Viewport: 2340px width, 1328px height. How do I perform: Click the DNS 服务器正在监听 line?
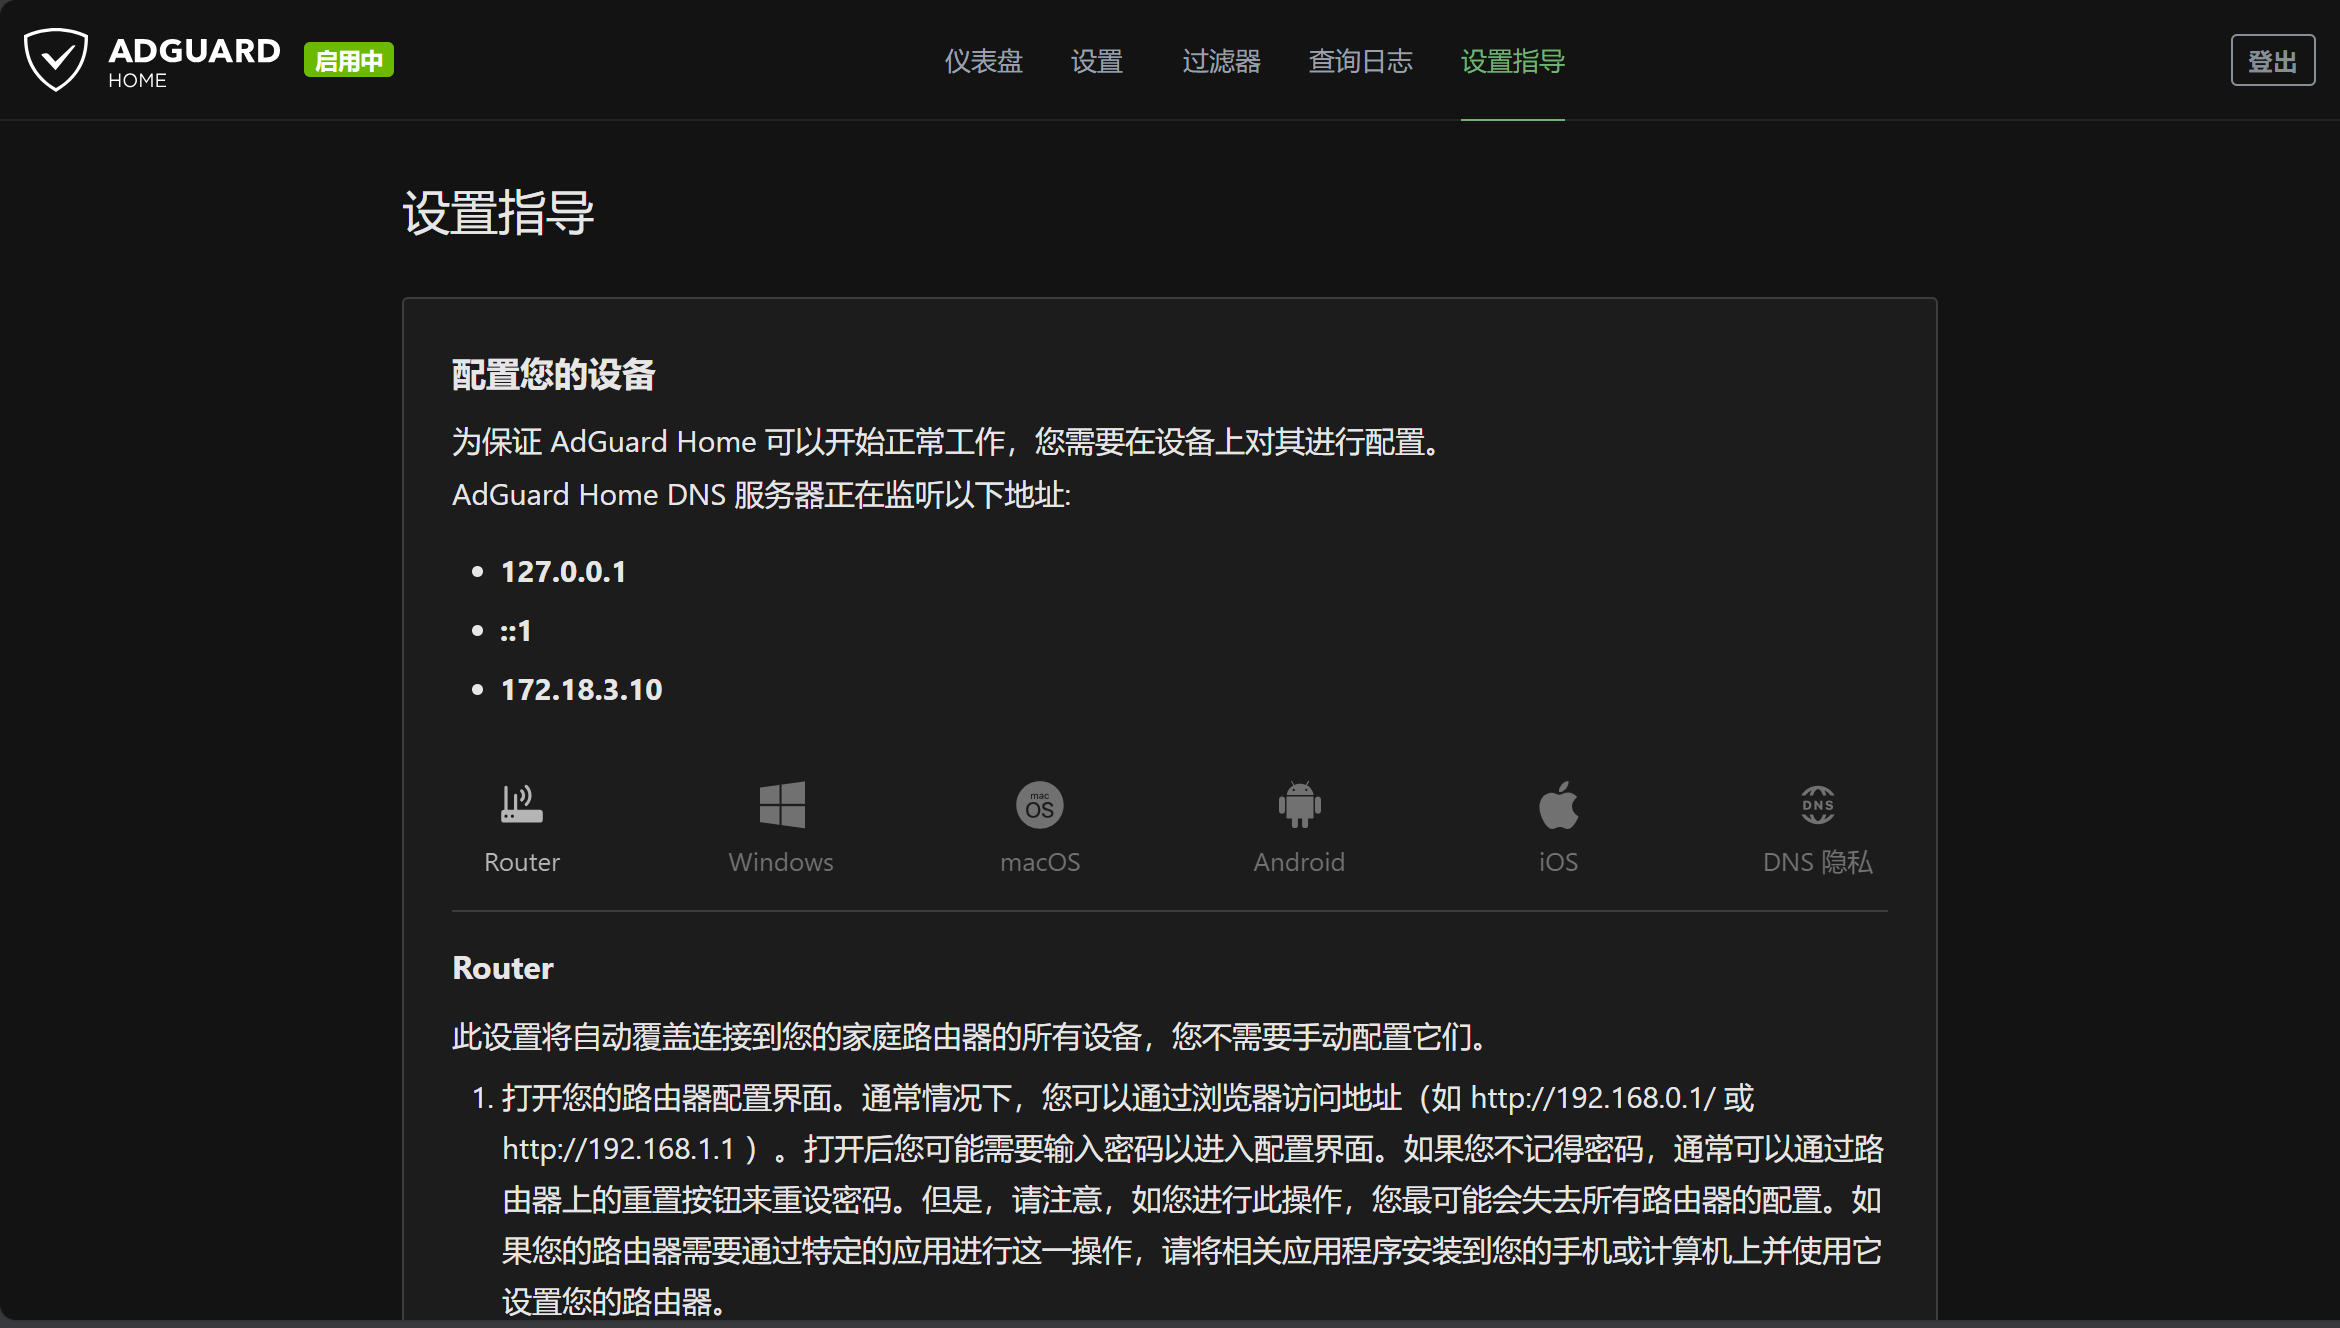tap(761, 495)
